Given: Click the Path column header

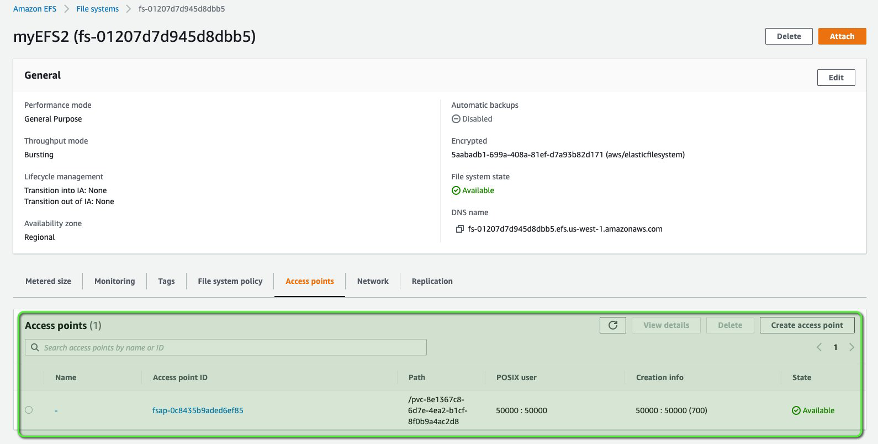Looking at the screenshot, I should coord(417,378).
